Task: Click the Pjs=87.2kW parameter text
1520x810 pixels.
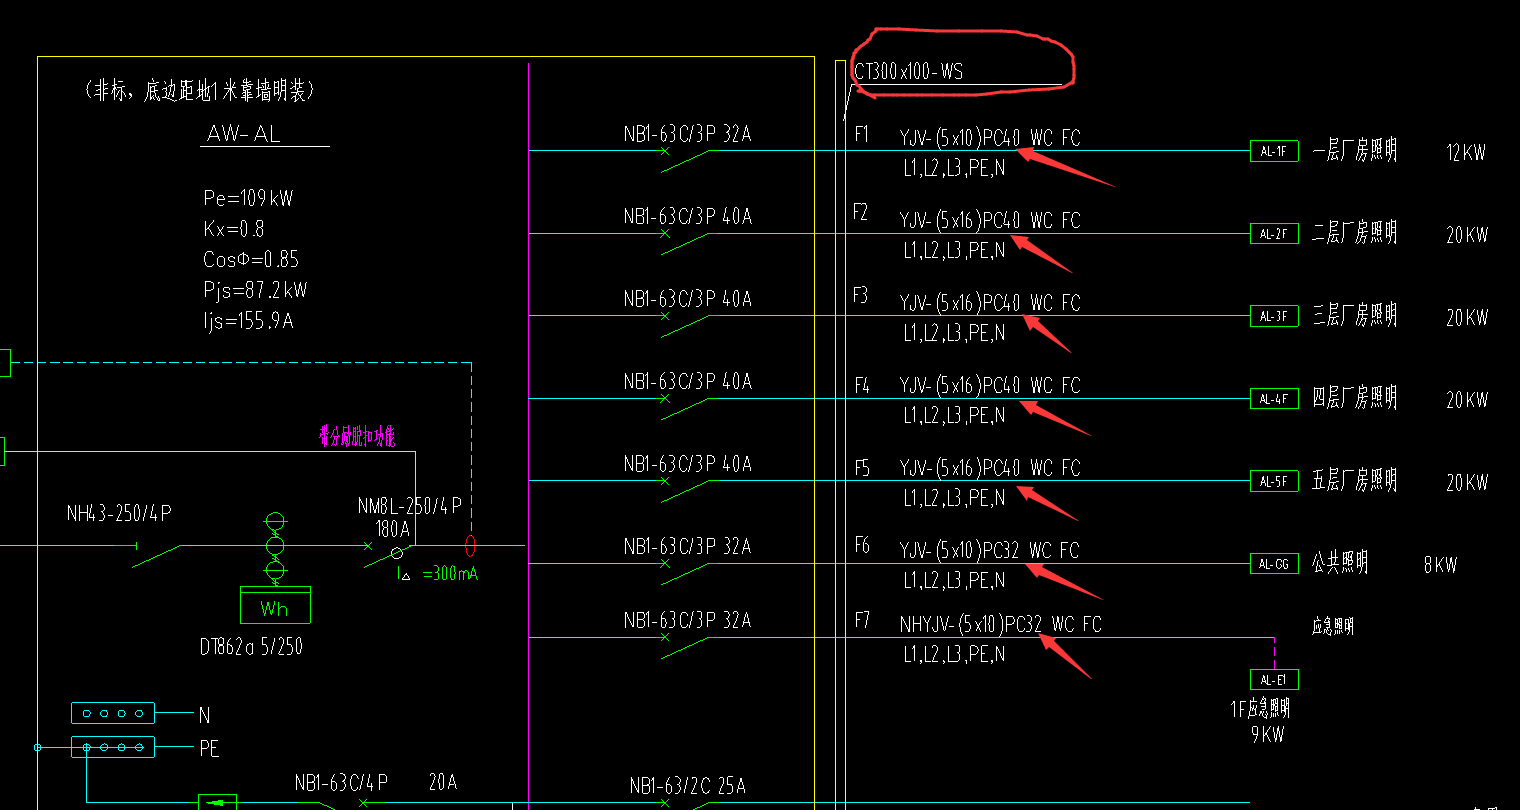Action: [255, 291]
